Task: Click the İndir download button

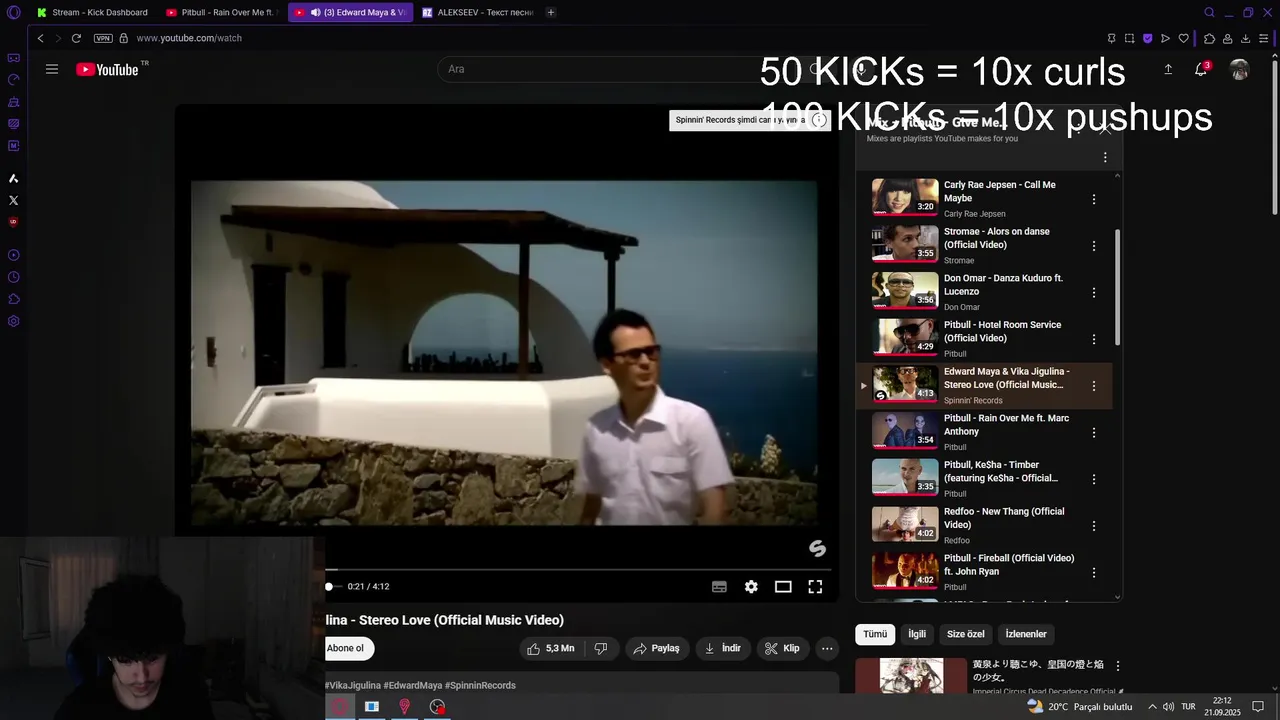Action: (x=723, y=648)
